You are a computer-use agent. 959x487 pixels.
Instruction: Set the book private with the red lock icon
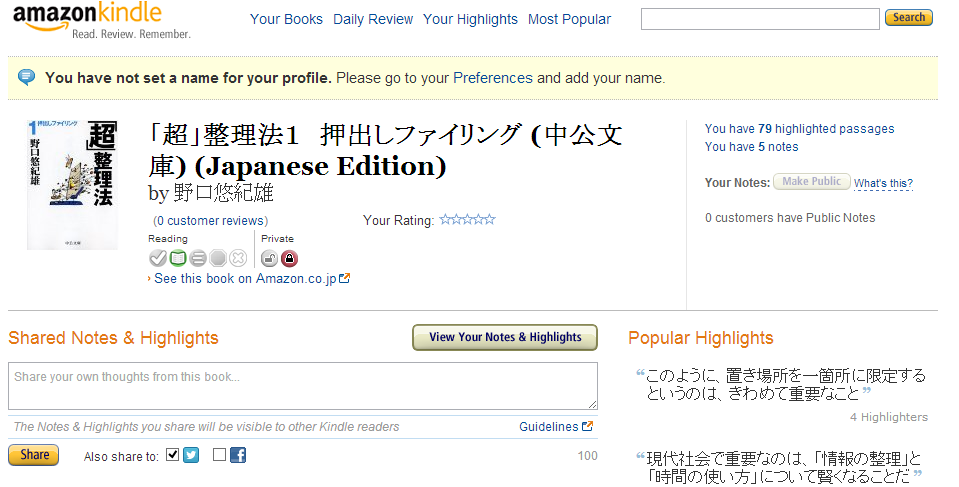(x=289, y=258)
